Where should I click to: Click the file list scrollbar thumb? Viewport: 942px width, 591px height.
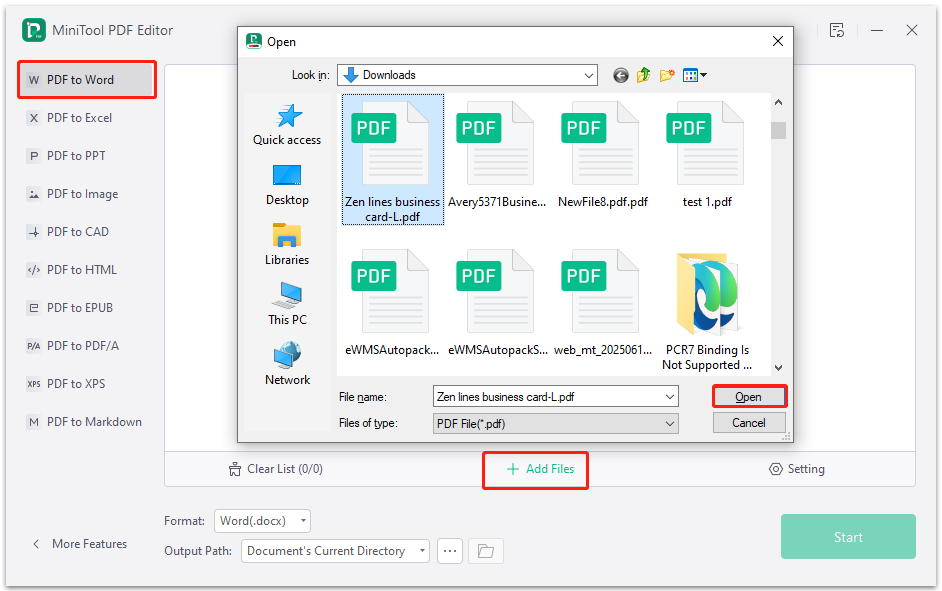pyautogui.click(x=779, y=130)
